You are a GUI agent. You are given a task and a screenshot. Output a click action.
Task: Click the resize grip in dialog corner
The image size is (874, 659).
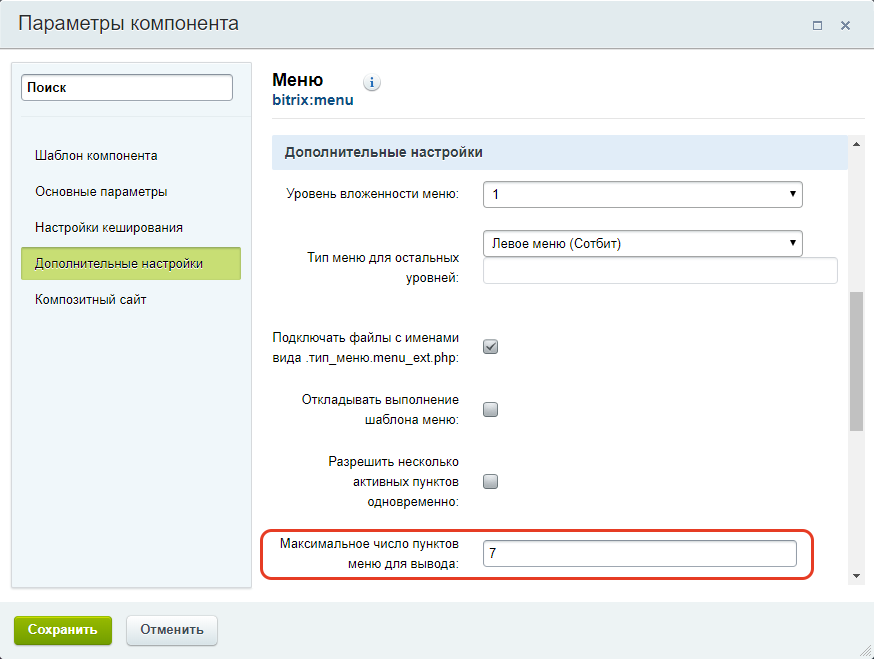[866, 651]
